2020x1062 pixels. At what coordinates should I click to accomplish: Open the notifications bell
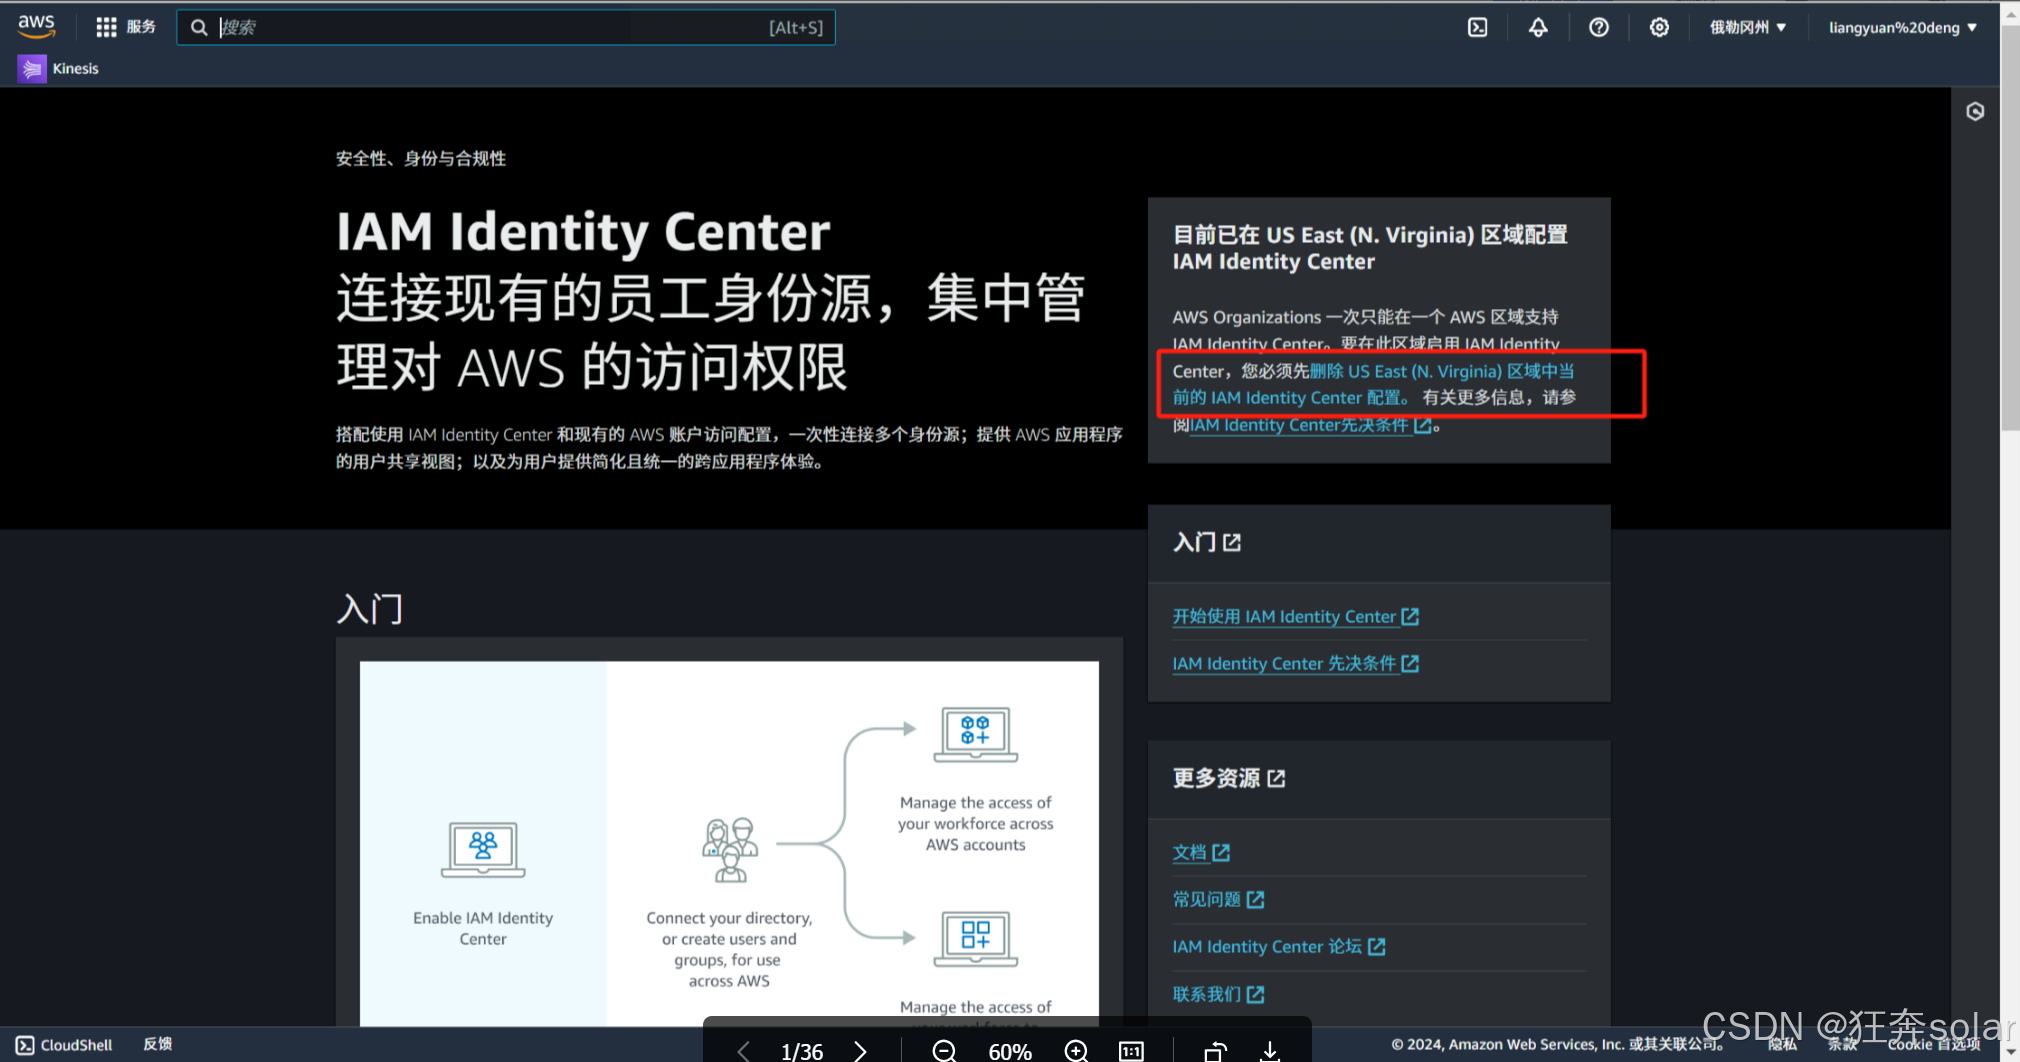point(1538,27)
